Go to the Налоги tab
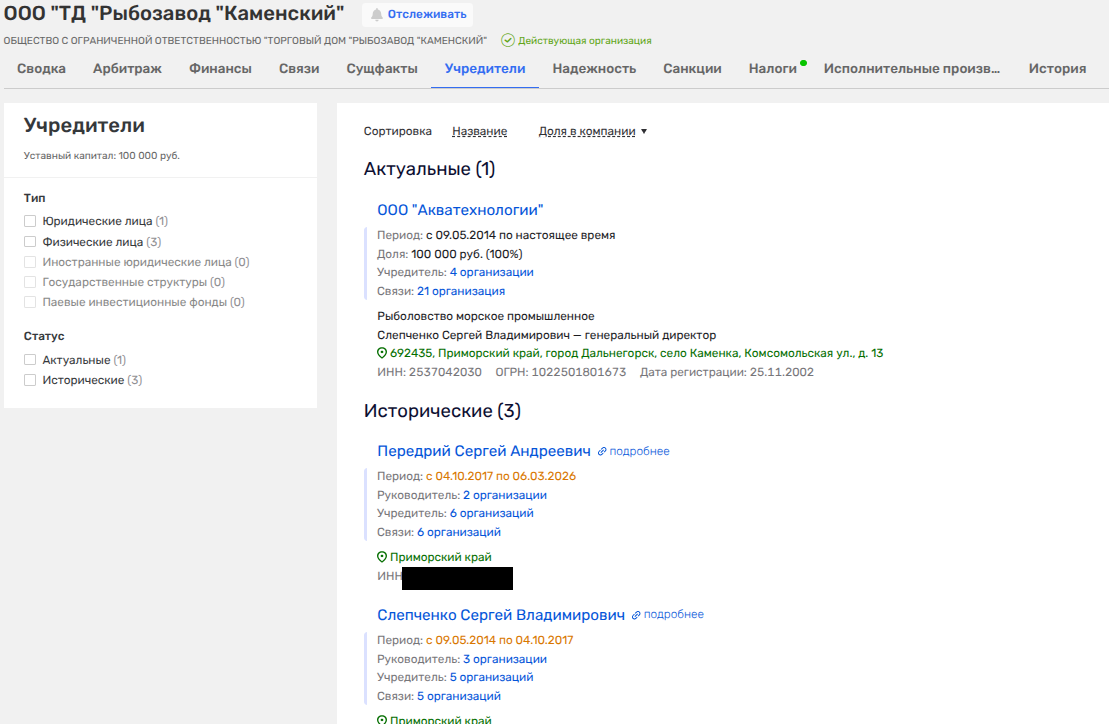This screenshot has height=724, width=1109. tap(772, 69)
